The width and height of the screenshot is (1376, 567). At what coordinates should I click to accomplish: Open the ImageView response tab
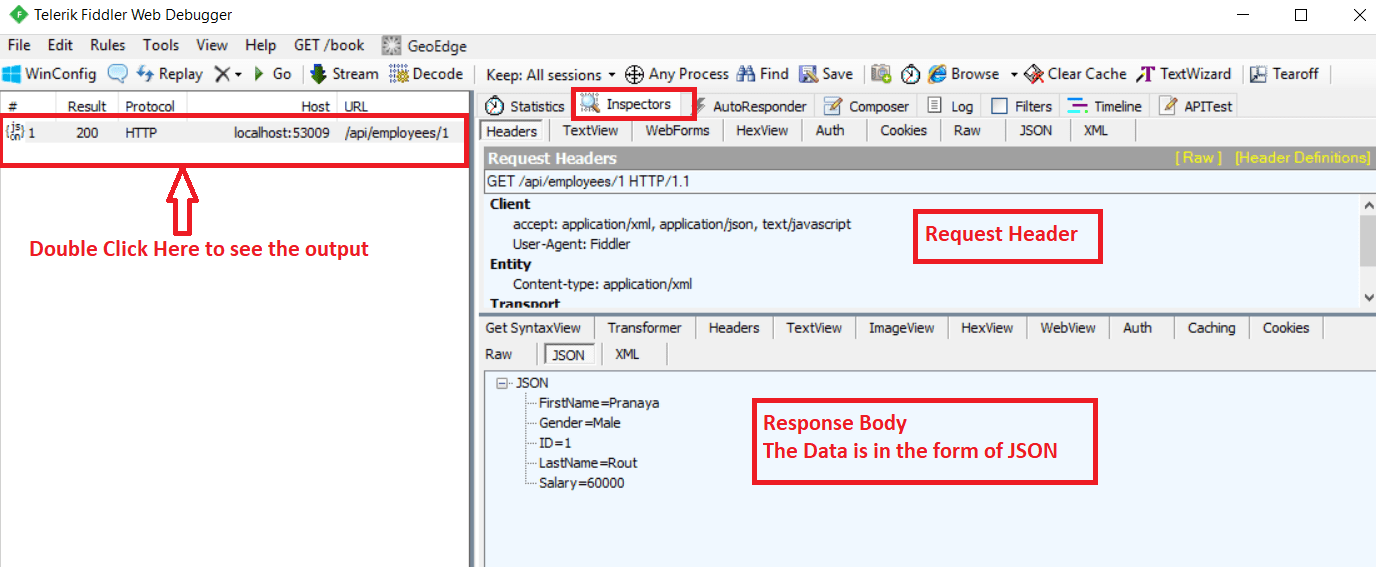(x=901, y=328)
